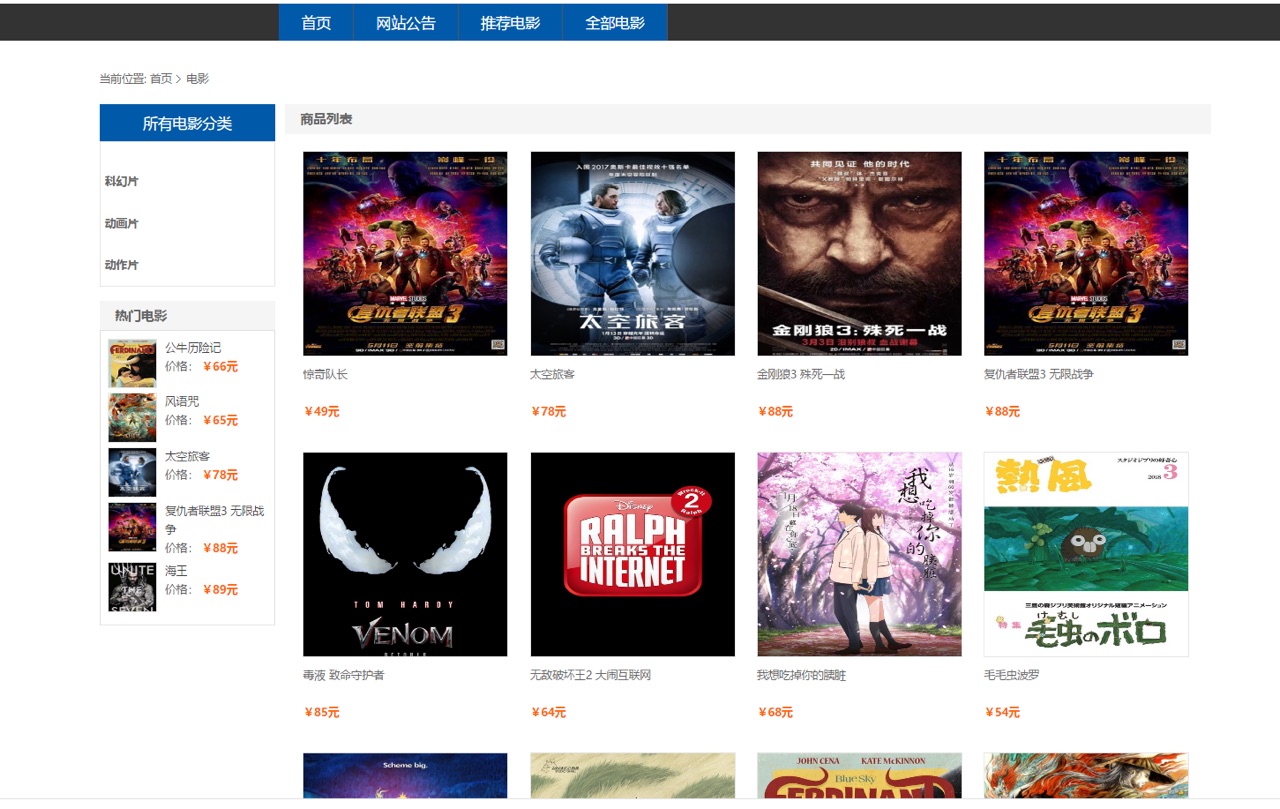Open the 无敌破坏王2 大闹互联网 title link
Image resolution: width=1280 pixels, height=809 pixels.
coord(590,675)
